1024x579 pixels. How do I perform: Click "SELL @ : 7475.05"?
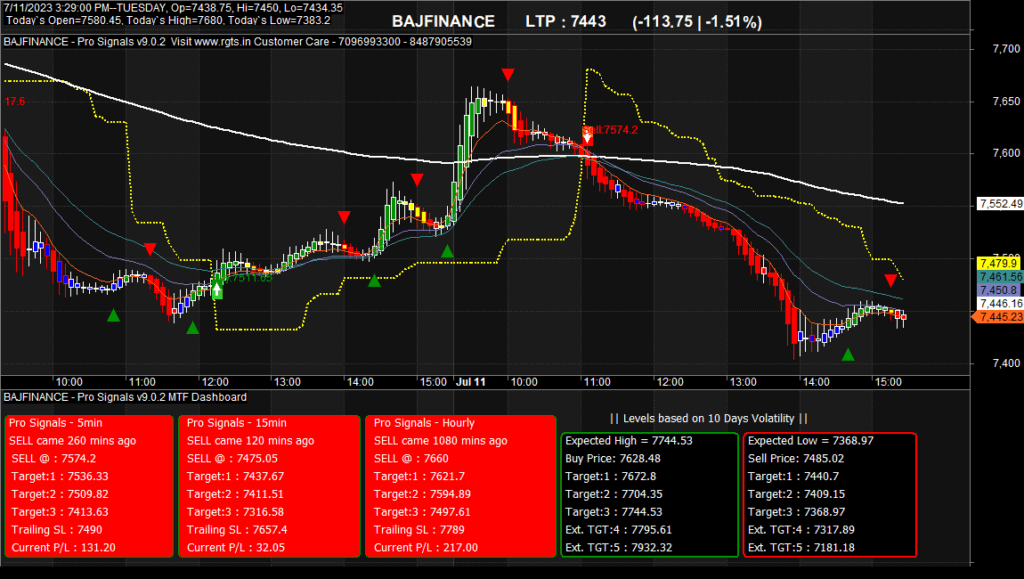(x=232, y=458)
